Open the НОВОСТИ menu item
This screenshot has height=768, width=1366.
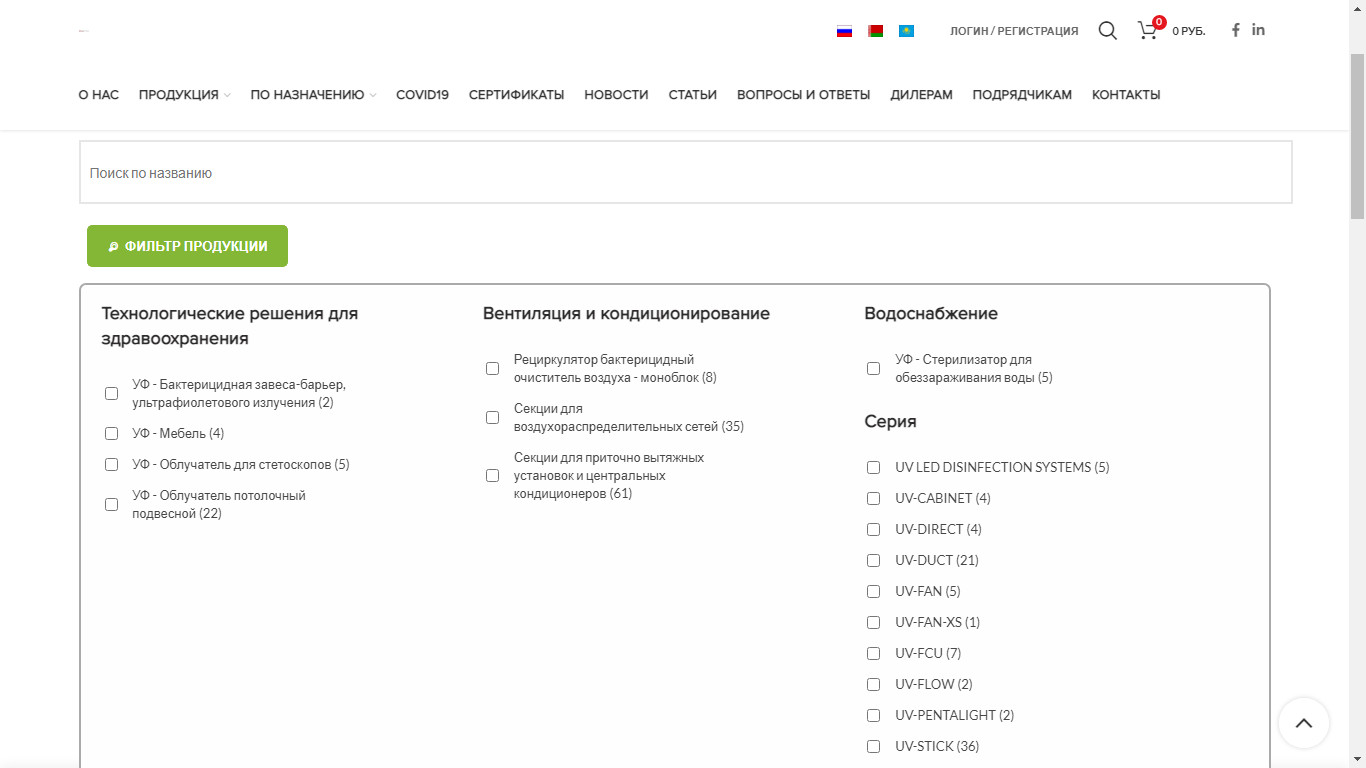click(x=616, y=95)
